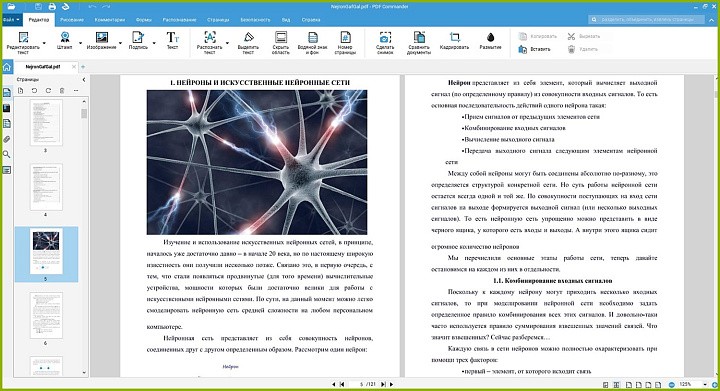Open the Файл menu
720x391 pixels.
11,20
